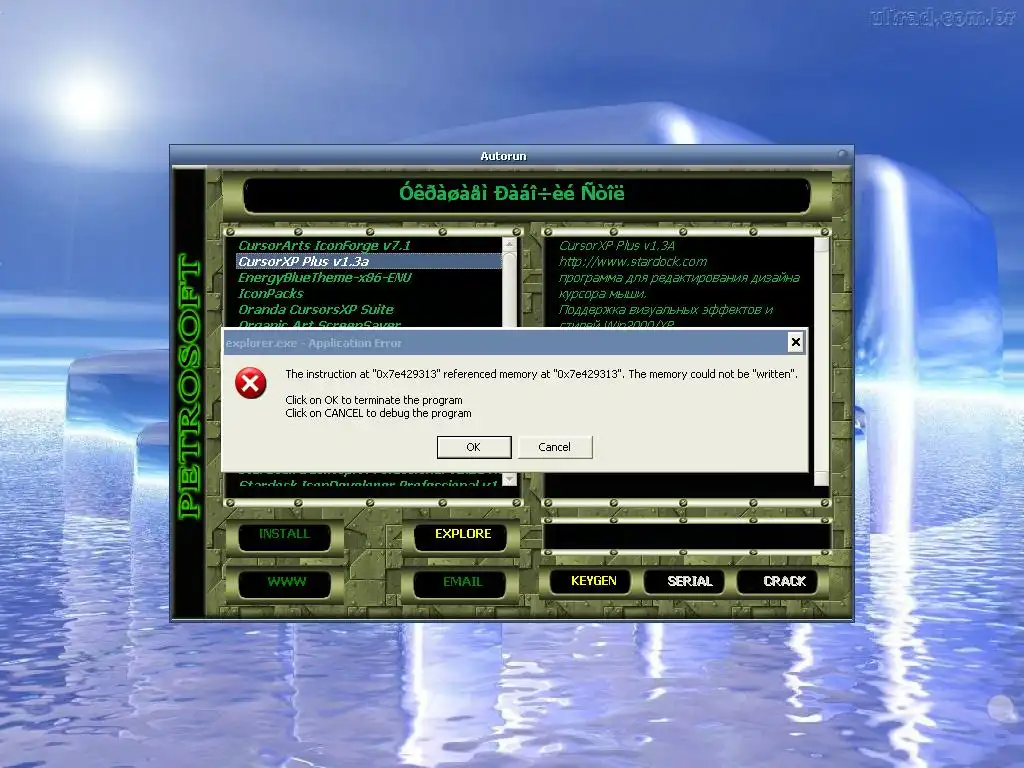Click the explorer.exe - Application Error title

point(314,343)
